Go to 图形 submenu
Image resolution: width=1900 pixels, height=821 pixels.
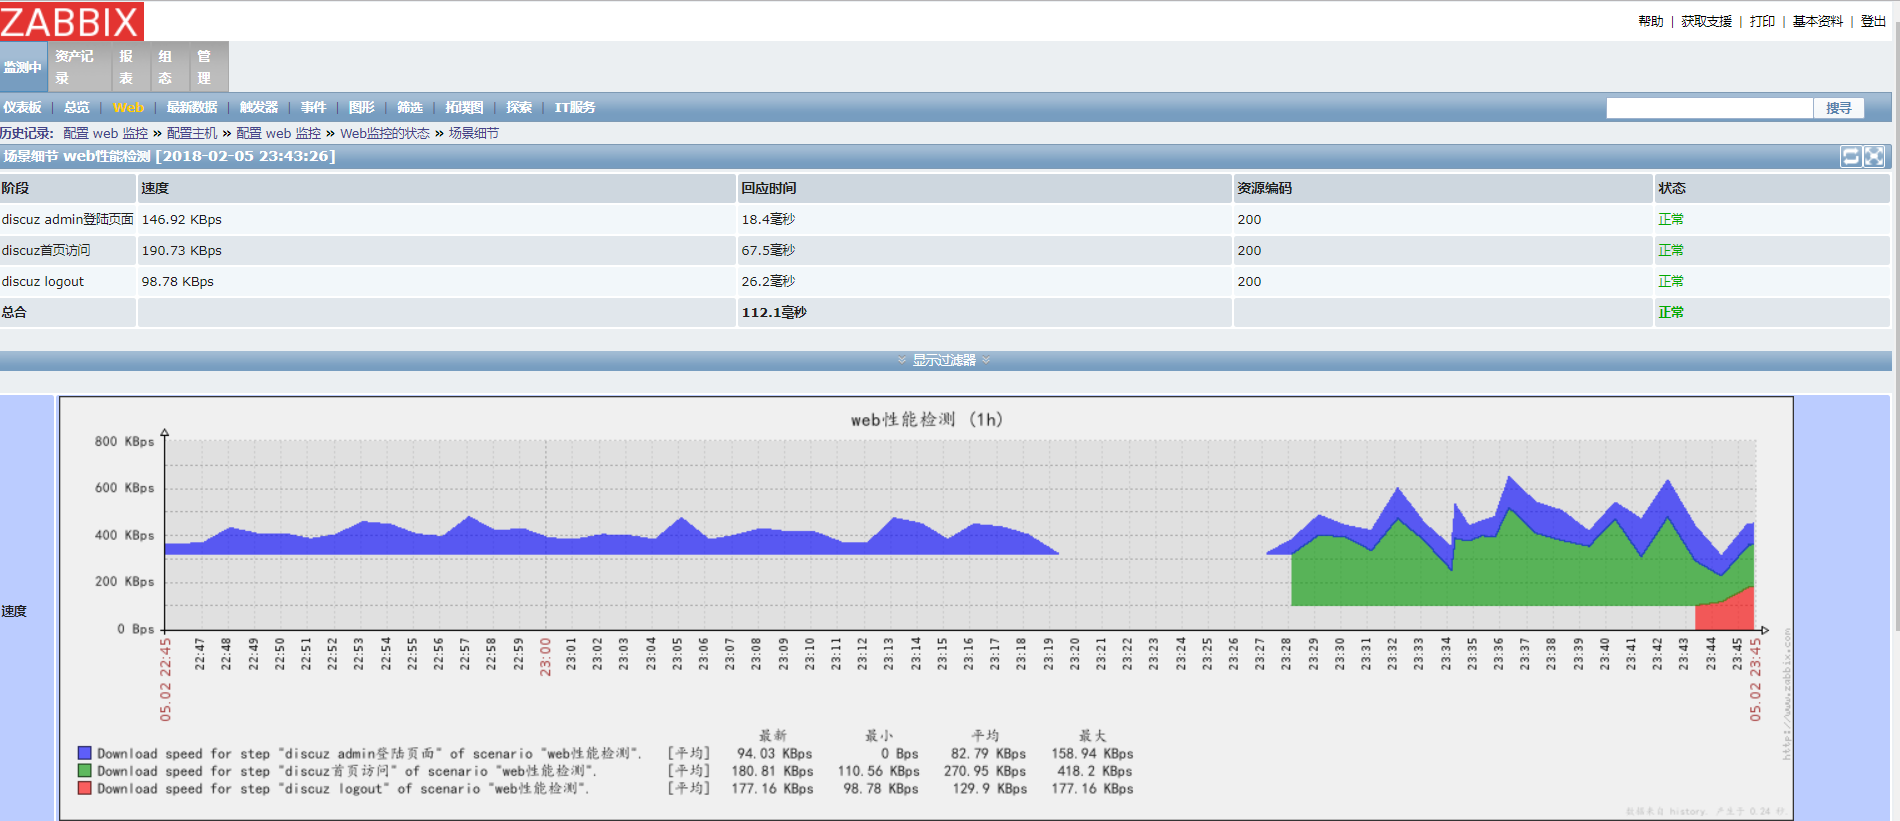click(362, 107)
